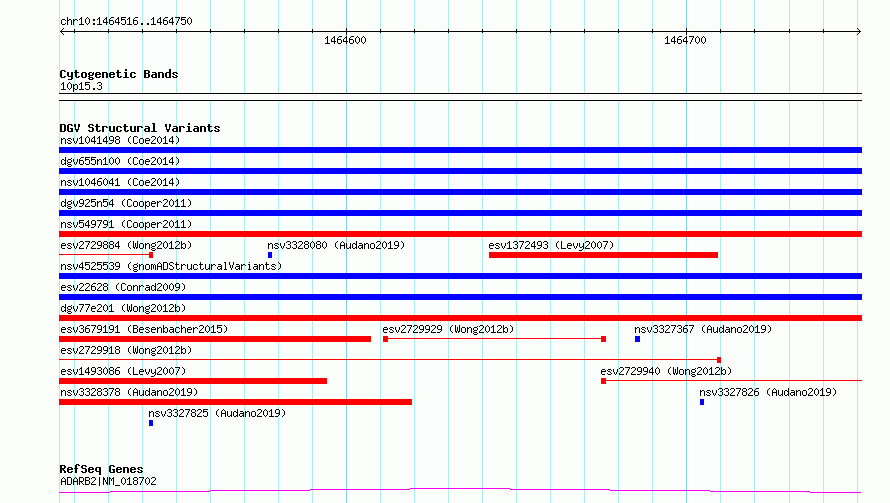This screenshot has width=890, height=503.
Task: Click the RefSeq Genes track title
Action: pyautogui.click(x=101, y=469)
